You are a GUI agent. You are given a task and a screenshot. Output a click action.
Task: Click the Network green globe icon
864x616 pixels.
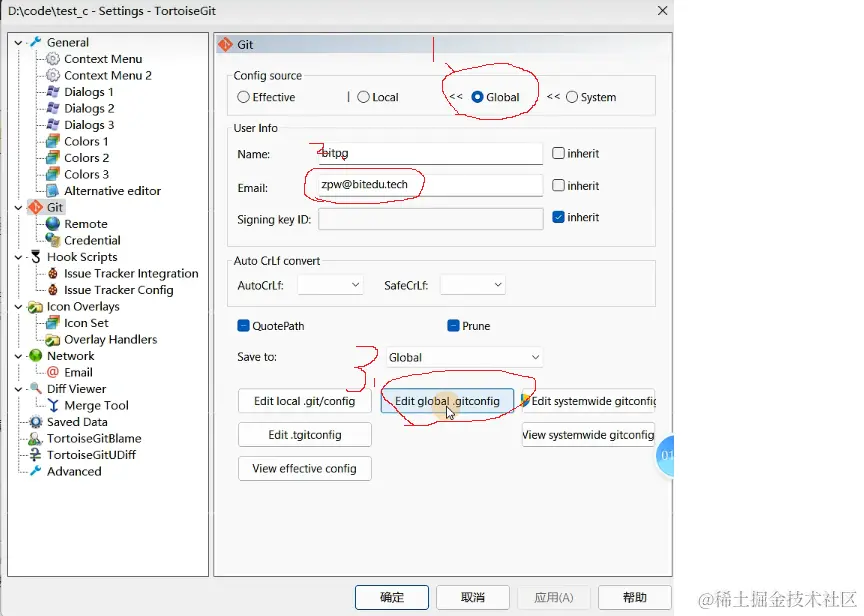coord(36,356)
